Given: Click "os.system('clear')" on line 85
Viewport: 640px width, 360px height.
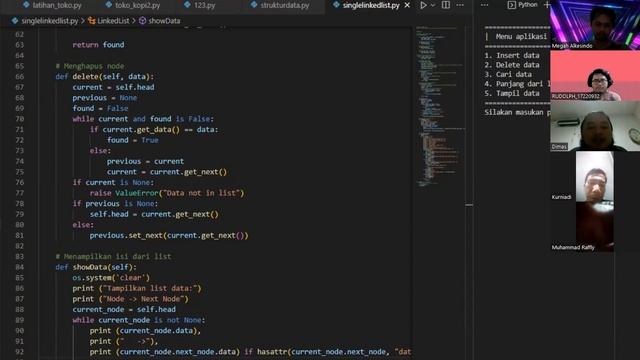Looking at the screenshot, I should coord(111,278).
